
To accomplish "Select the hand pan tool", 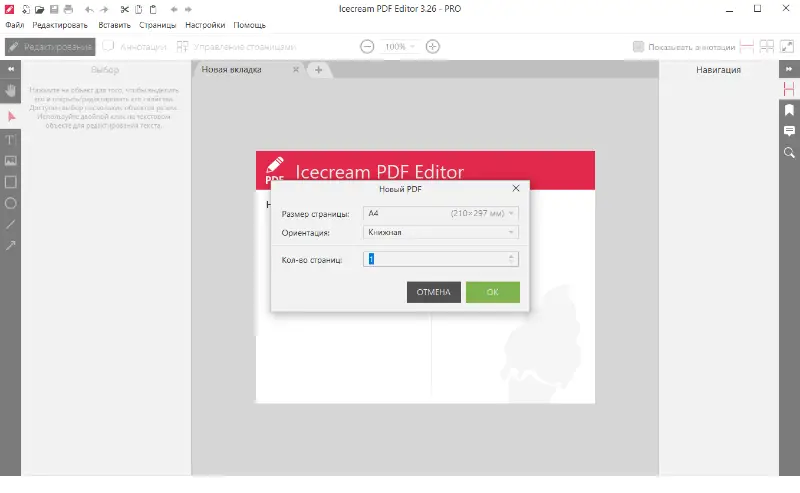I will [10, 91].
